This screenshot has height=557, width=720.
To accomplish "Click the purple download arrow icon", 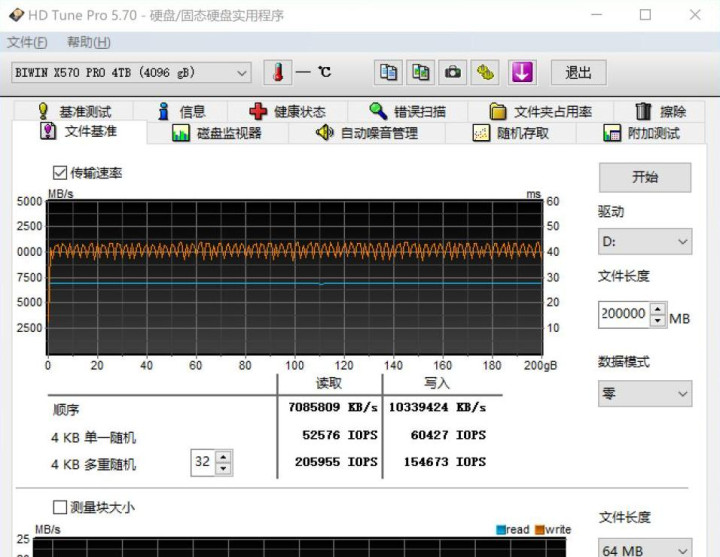I will [522, 72].
